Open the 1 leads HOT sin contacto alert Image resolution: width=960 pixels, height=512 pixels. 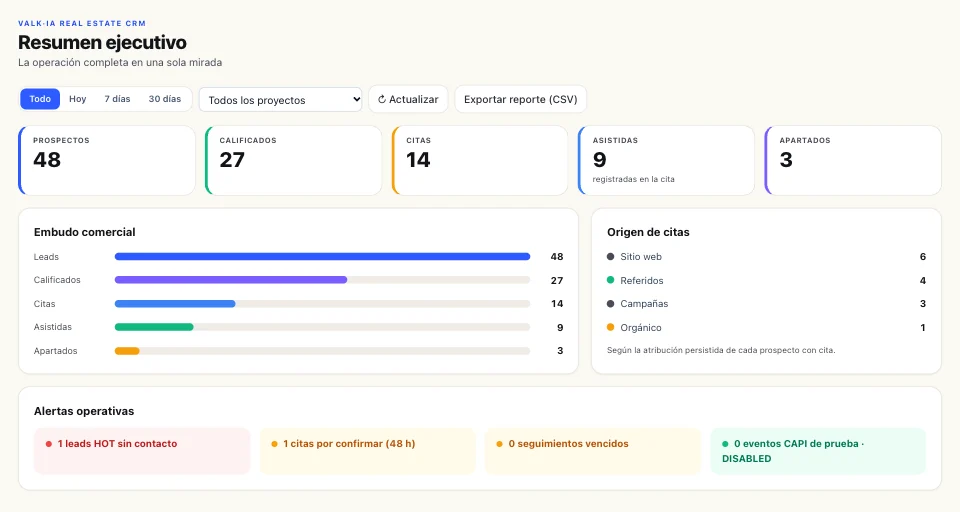pos(142,451)
